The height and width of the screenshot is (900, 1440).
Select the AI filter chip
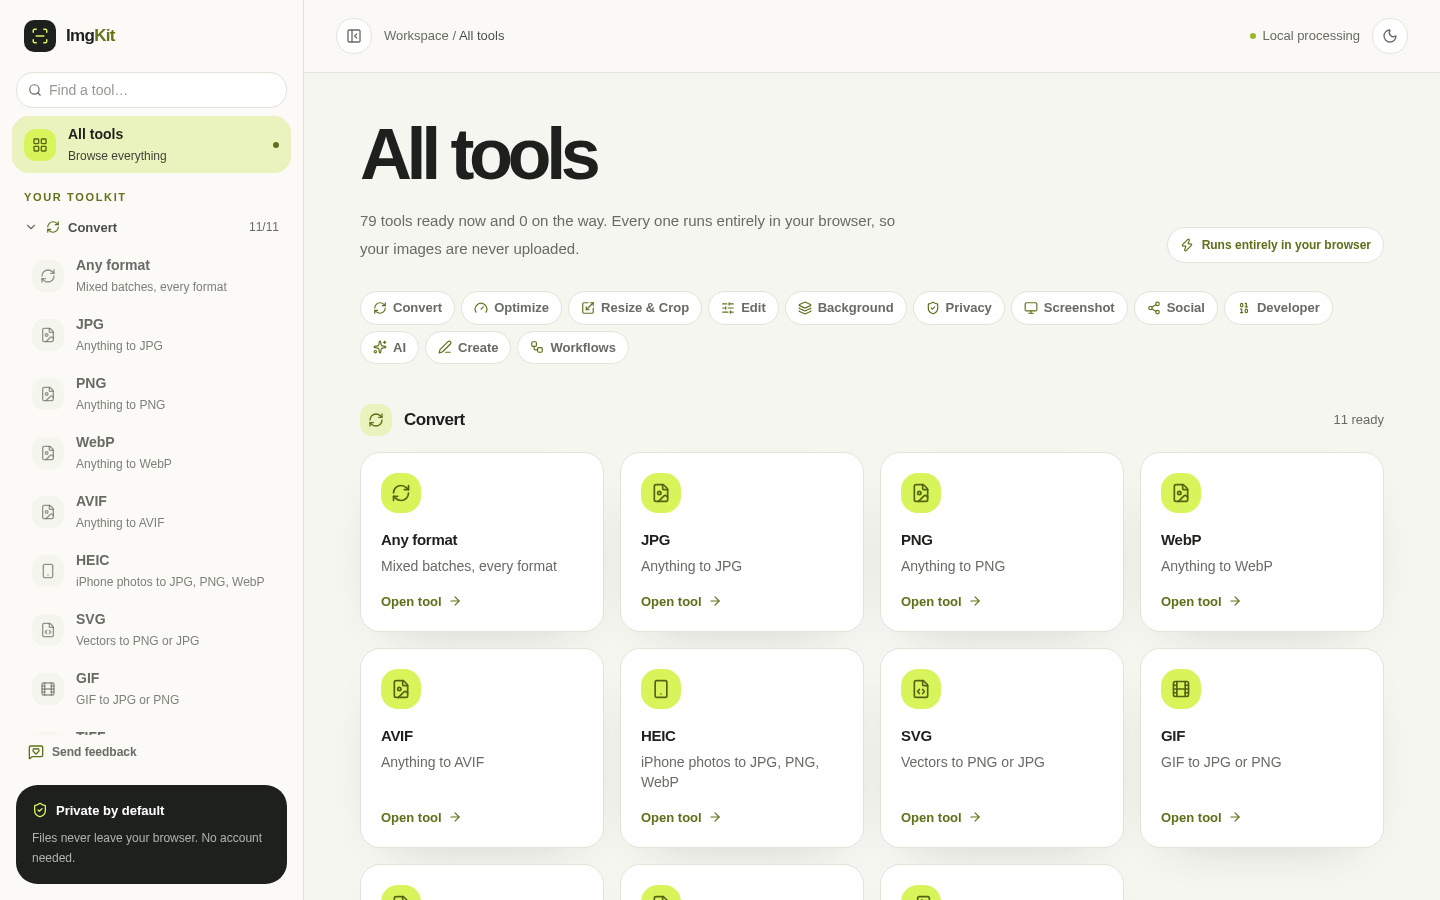point(389,348)
